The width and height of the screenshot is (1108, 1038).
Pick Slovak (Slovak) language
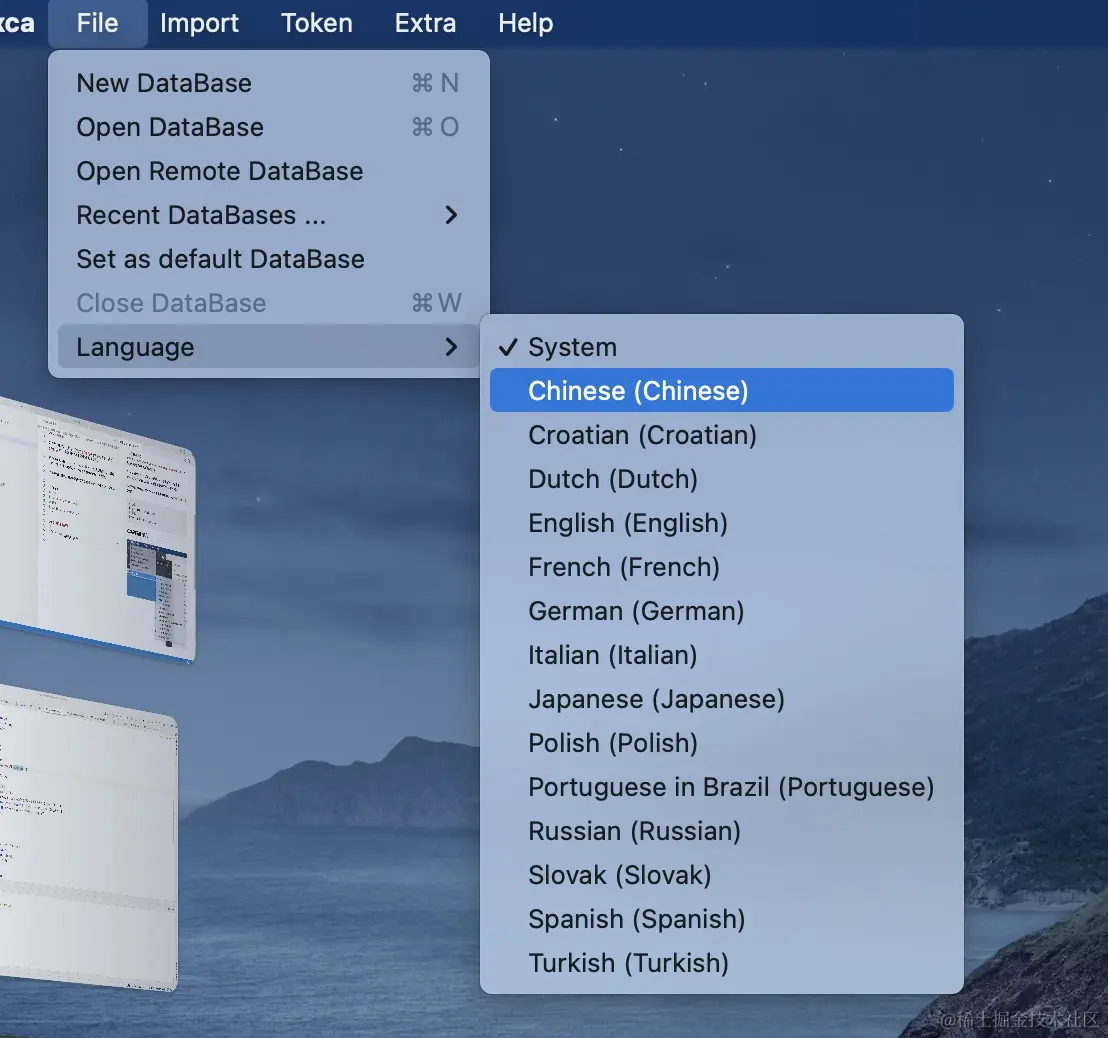click(x=721, y=875)
